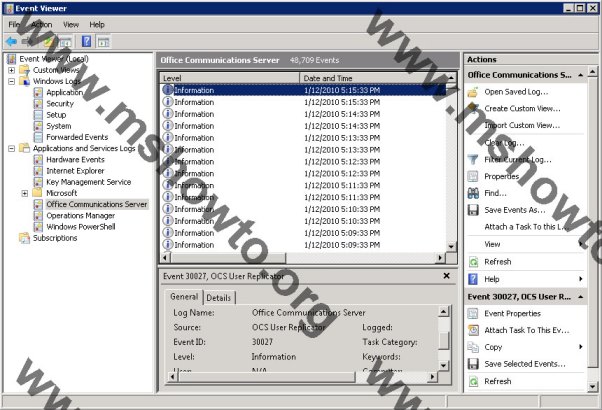This screenshot has width=602, height=410.
Task: Open Event Properties action icon
Action: pyautogui.click(x=473, y=314)
